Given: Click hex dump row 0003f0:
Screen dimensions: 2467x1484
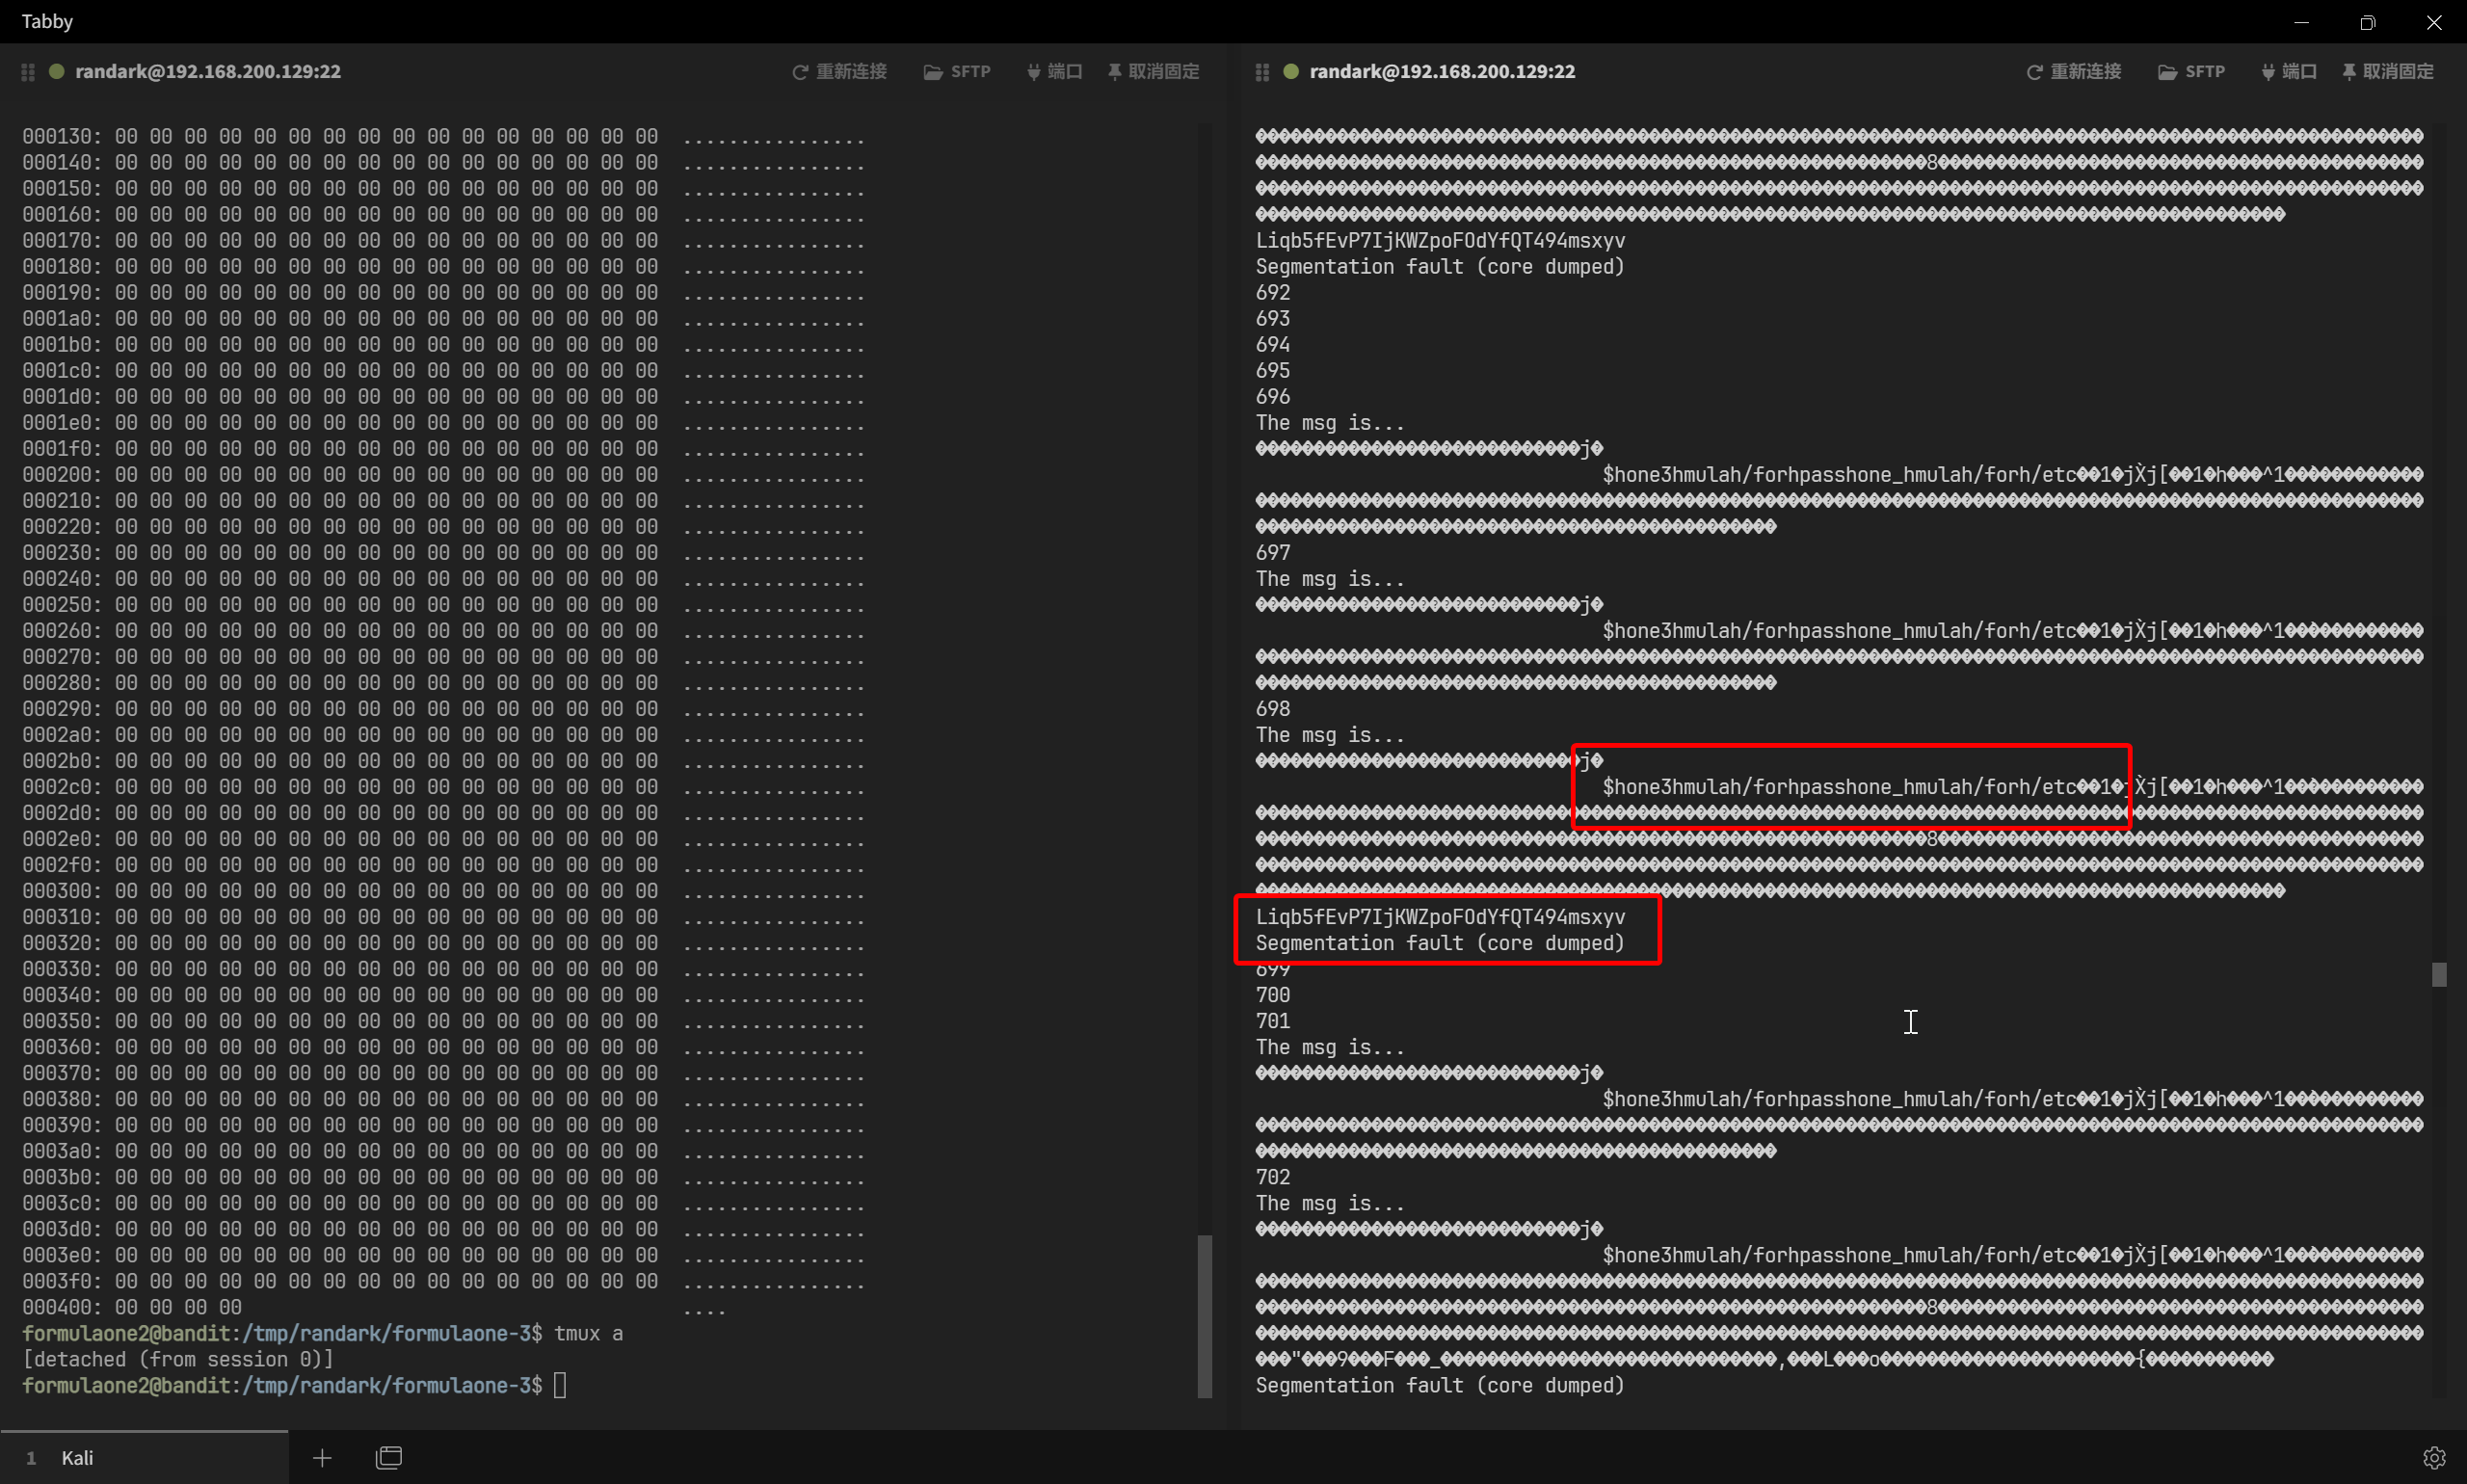Looking at the screenshot, I should 443,1281.
